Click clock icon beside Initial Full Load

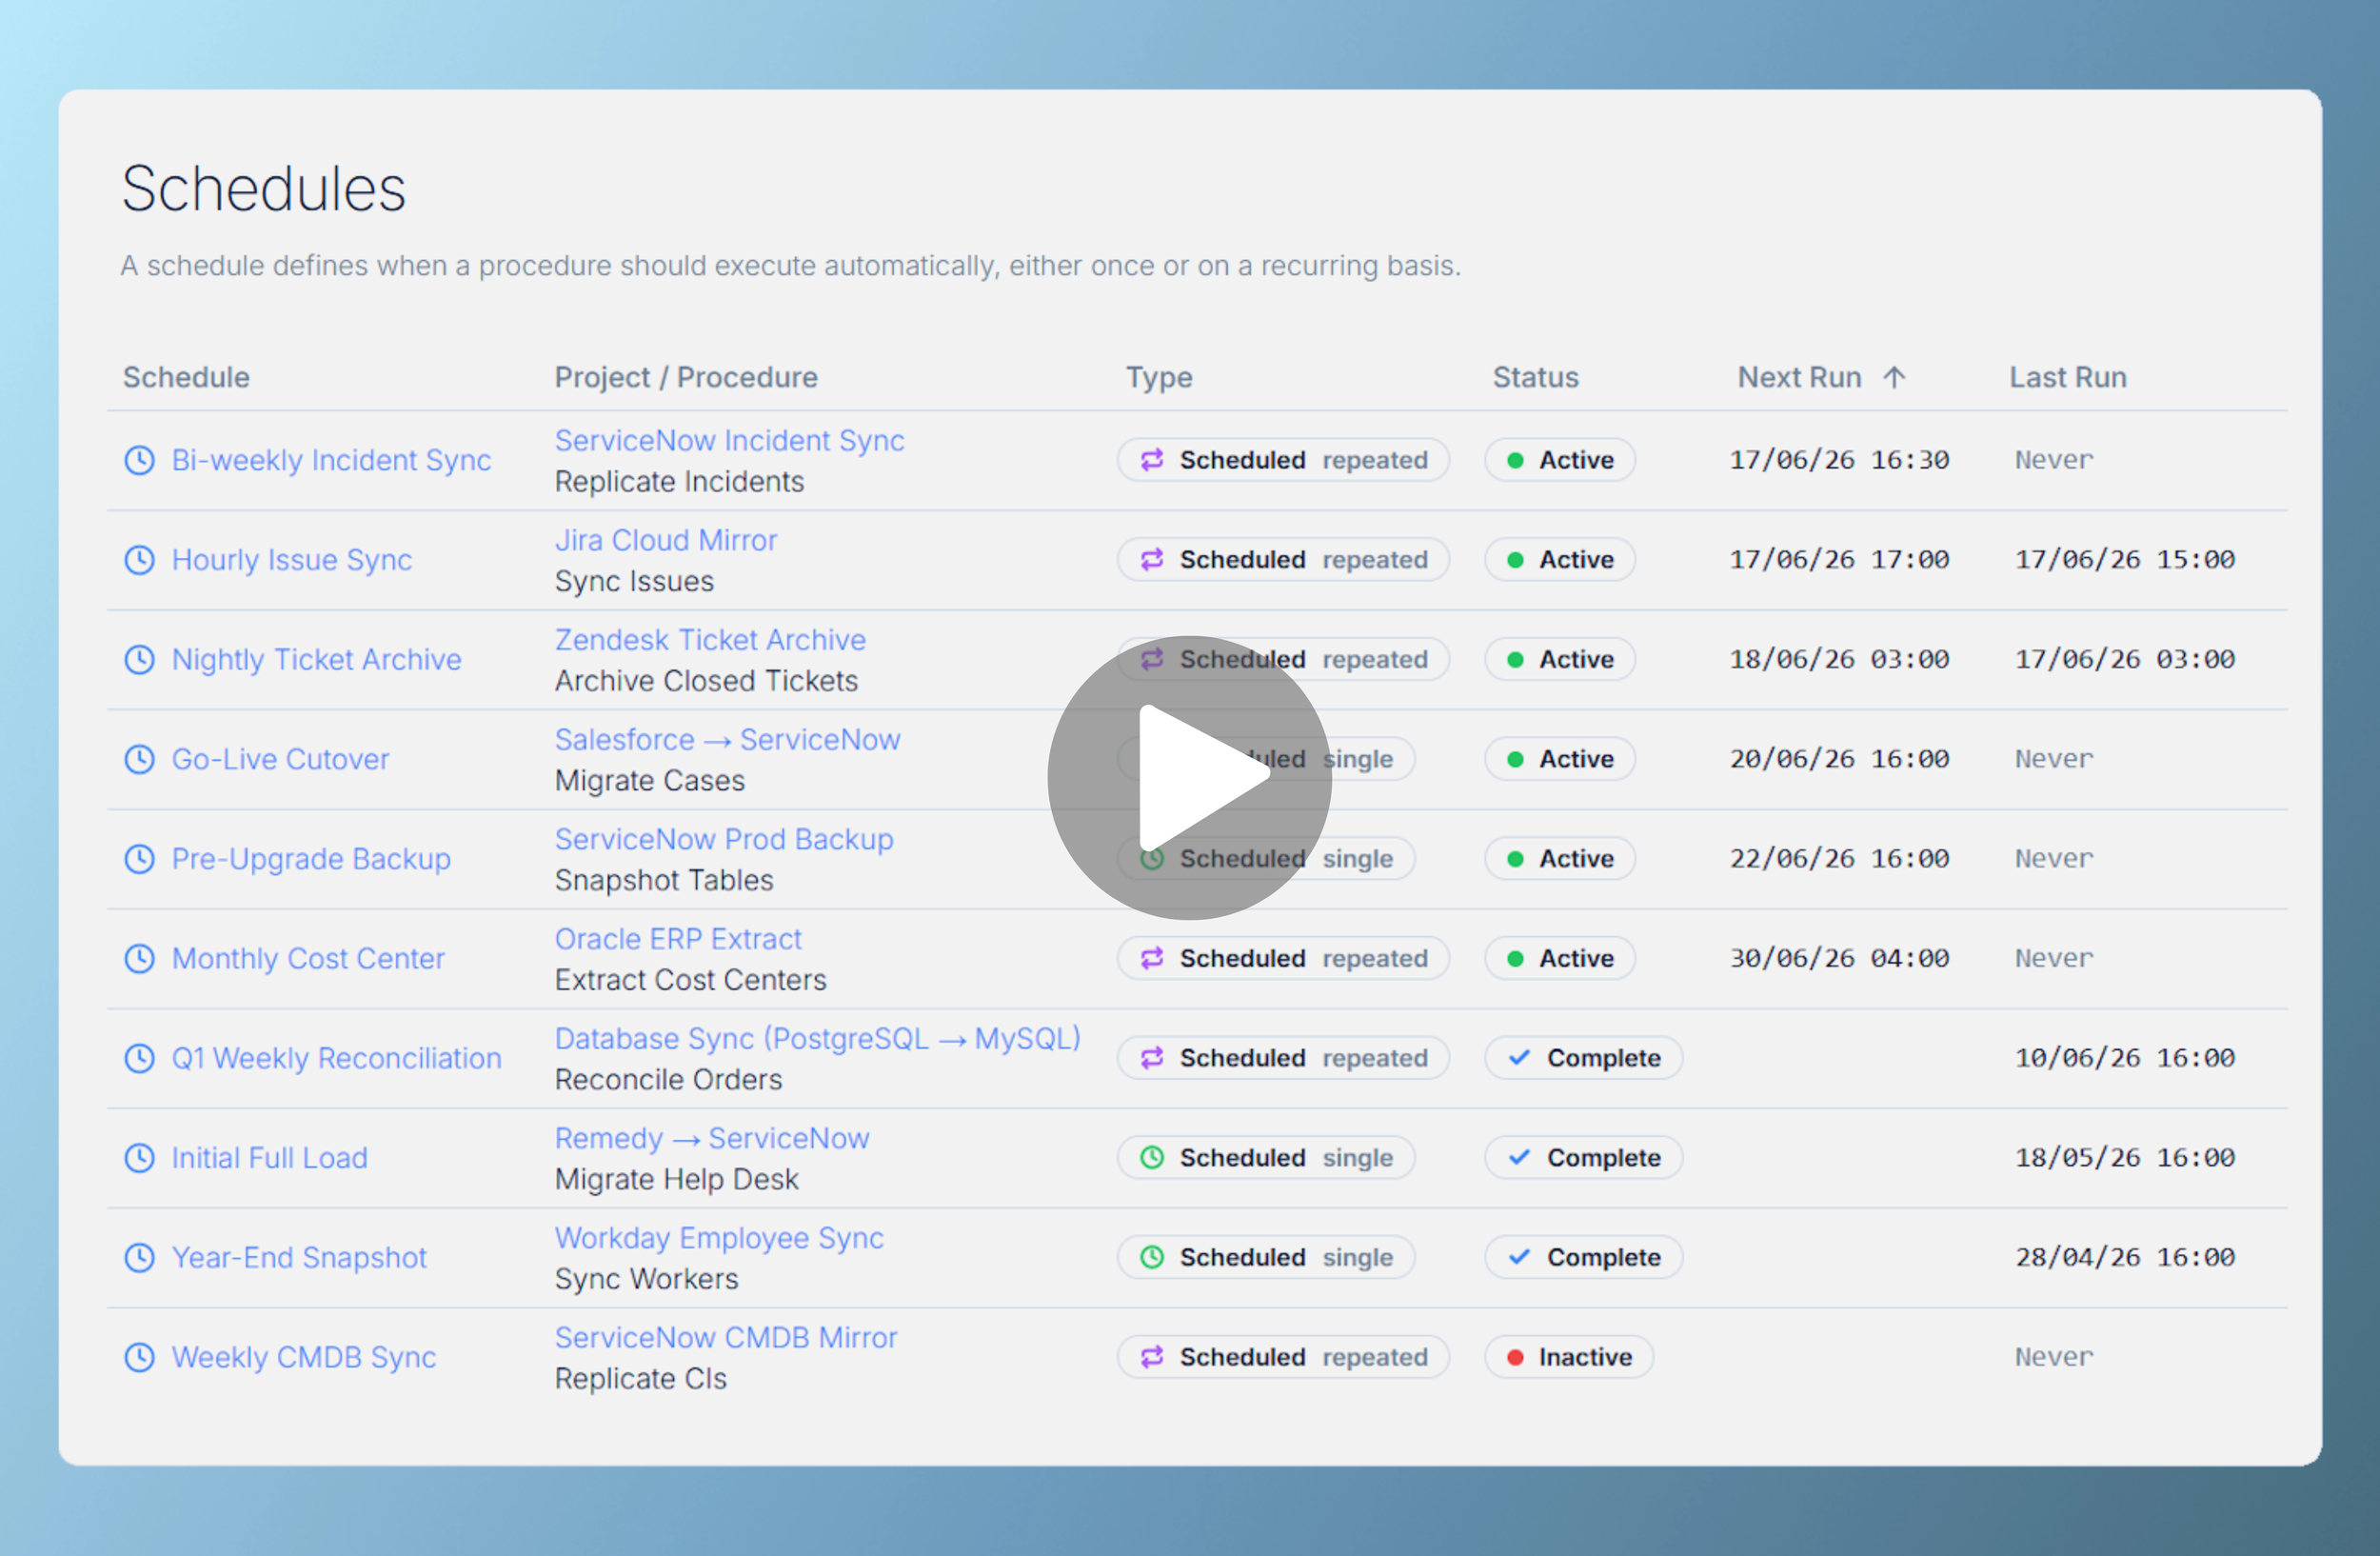pyautogui.click(x=139, y=1158)
